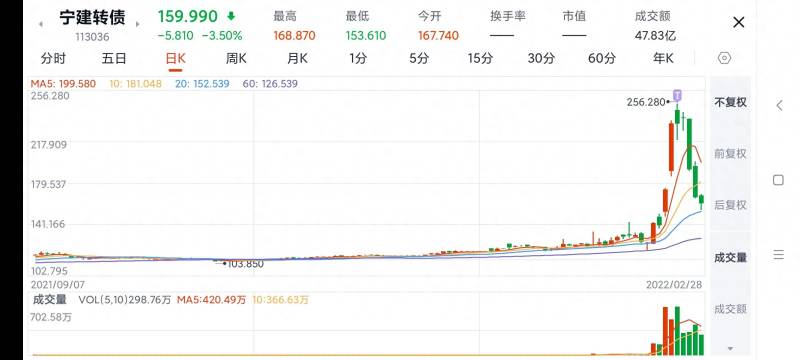Choose 成交量 indicator in sidebar
Screen dimensions: 800x360
point(730,258)
